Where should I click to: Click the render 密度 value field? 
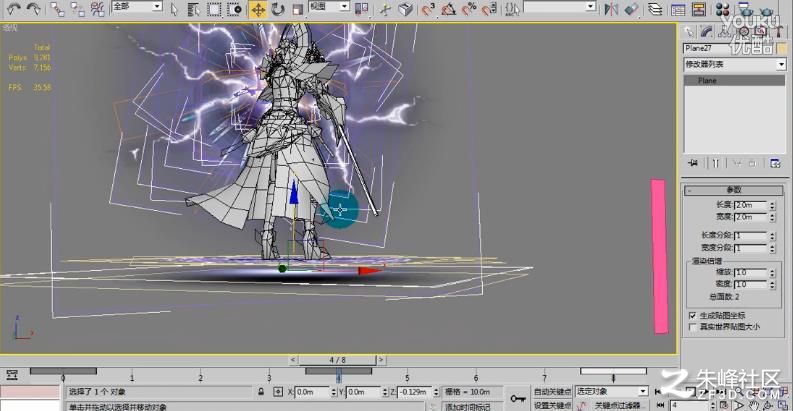pos(751,285)
